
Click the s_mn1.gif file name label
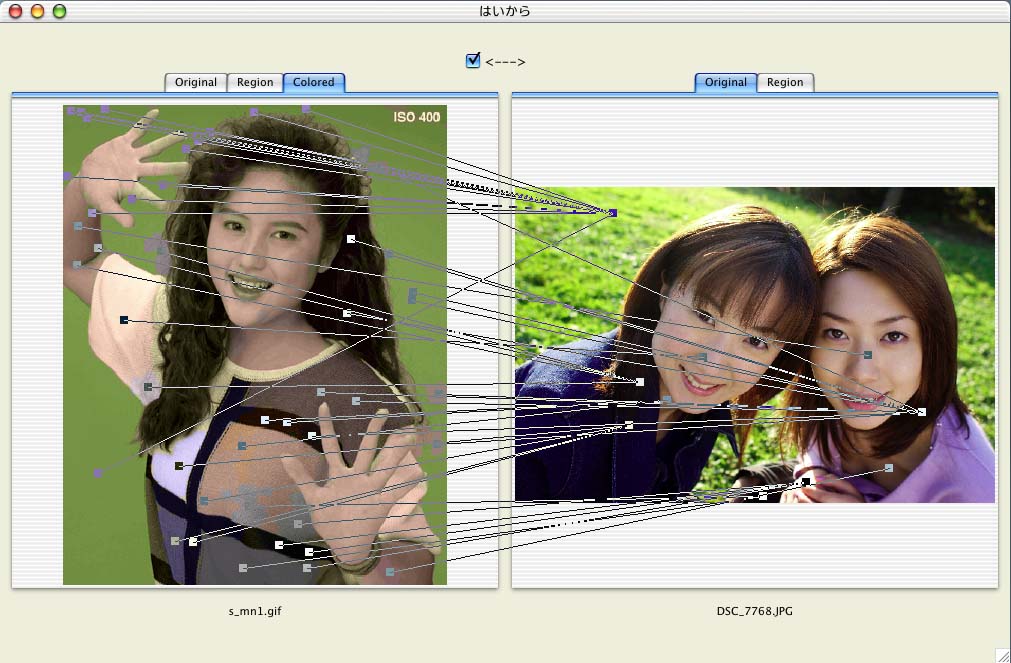[x=254, y=611]
